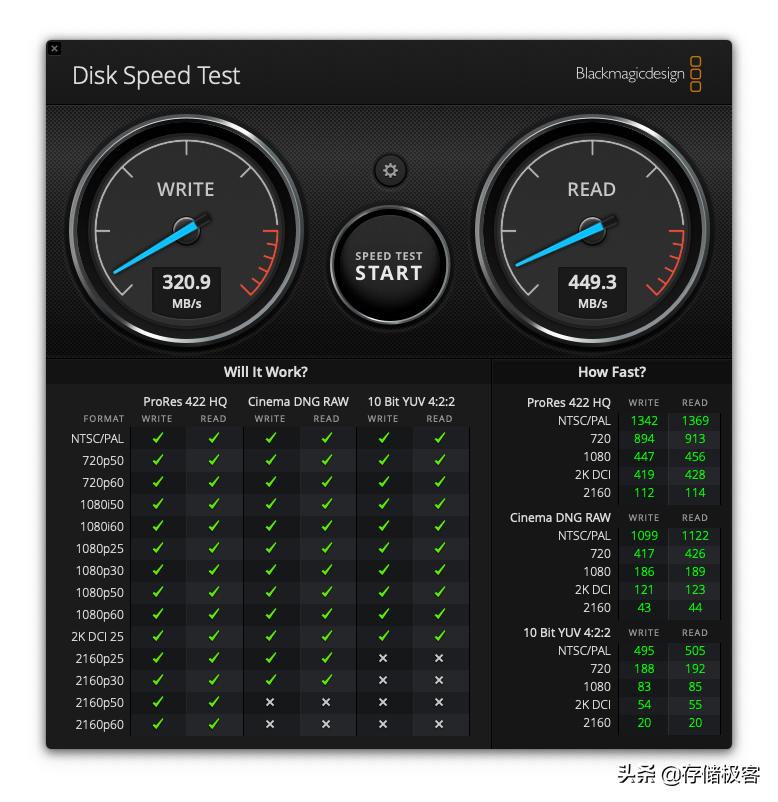Open the settings gear above Start
The height and width of the screenshot is (802, 778).
pos(390,170)
